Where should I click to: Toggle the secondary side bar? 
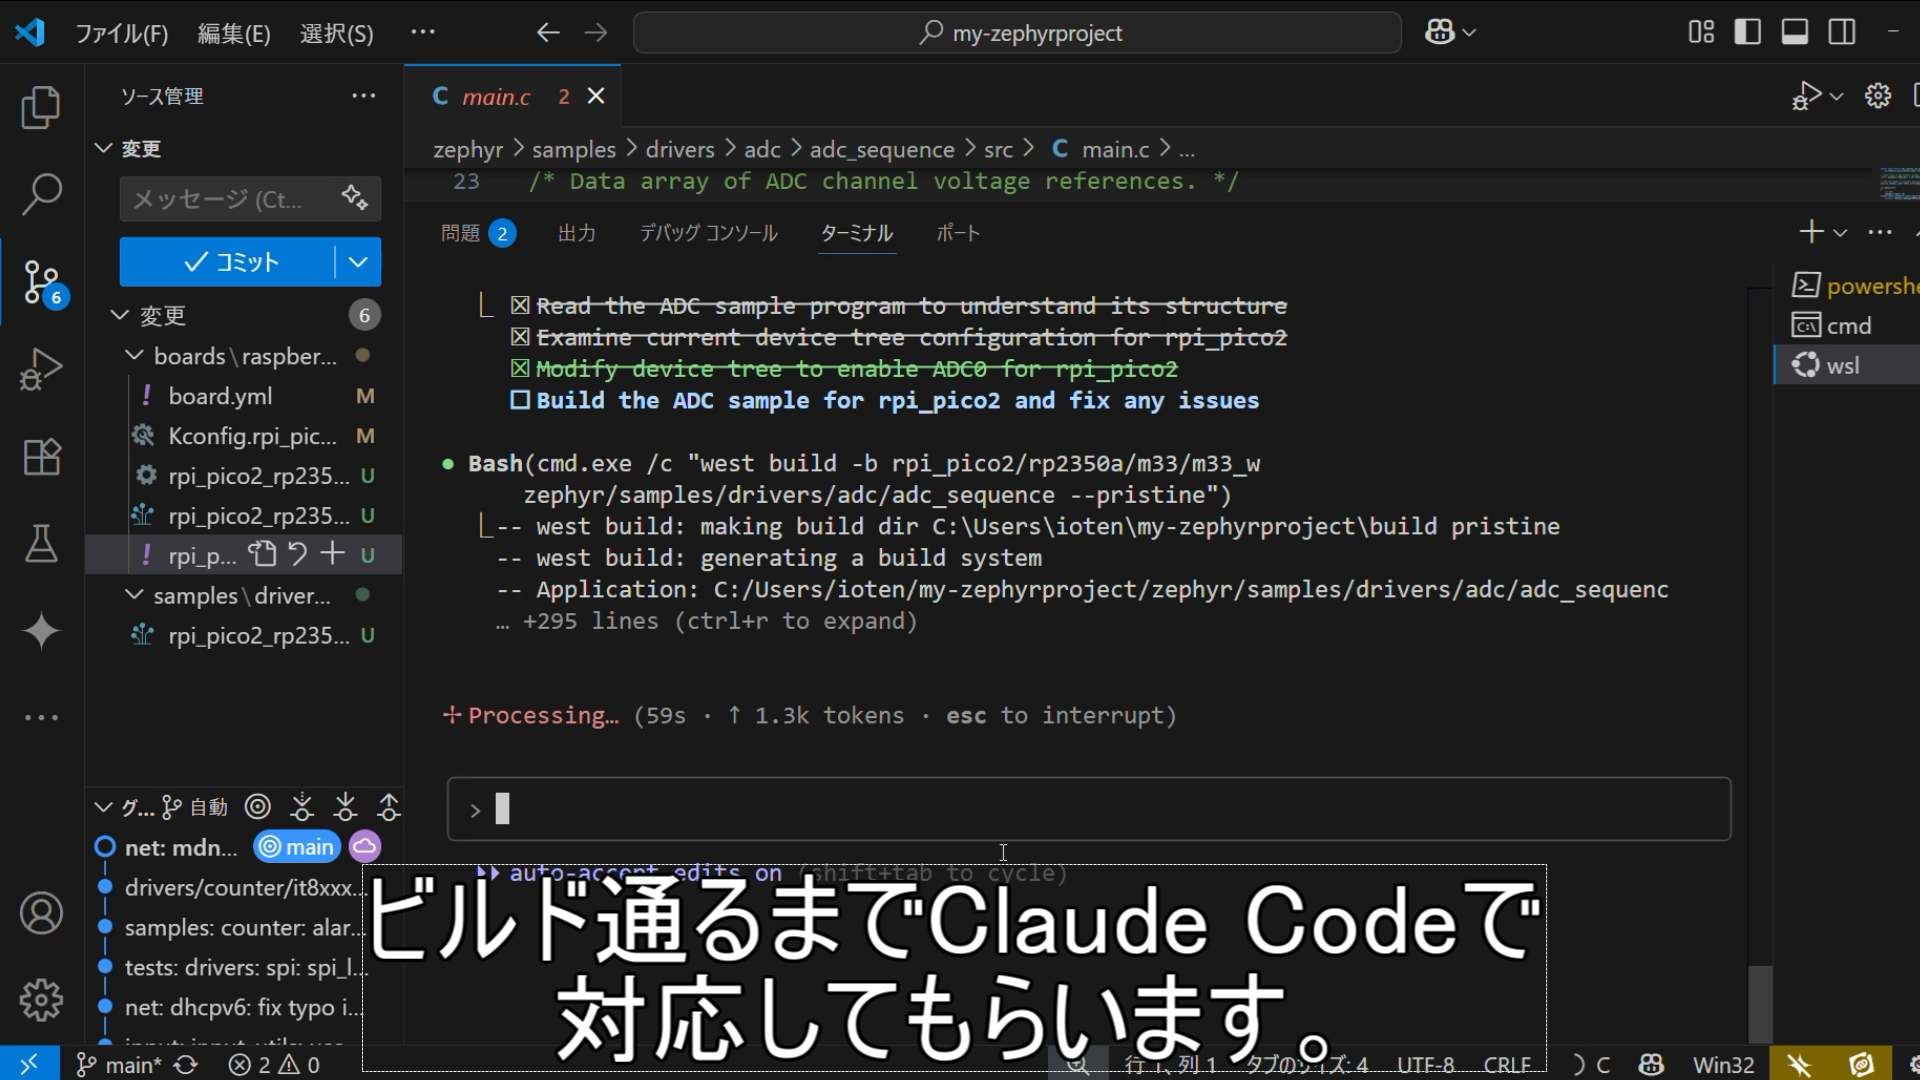pyautogui.click(x=1842, y=33)
